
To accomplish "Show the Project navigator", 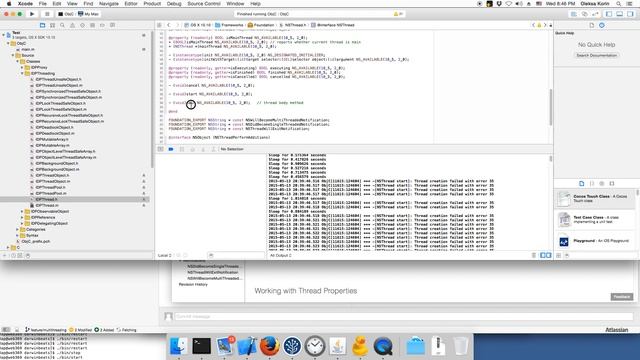I will click(42, 25).
